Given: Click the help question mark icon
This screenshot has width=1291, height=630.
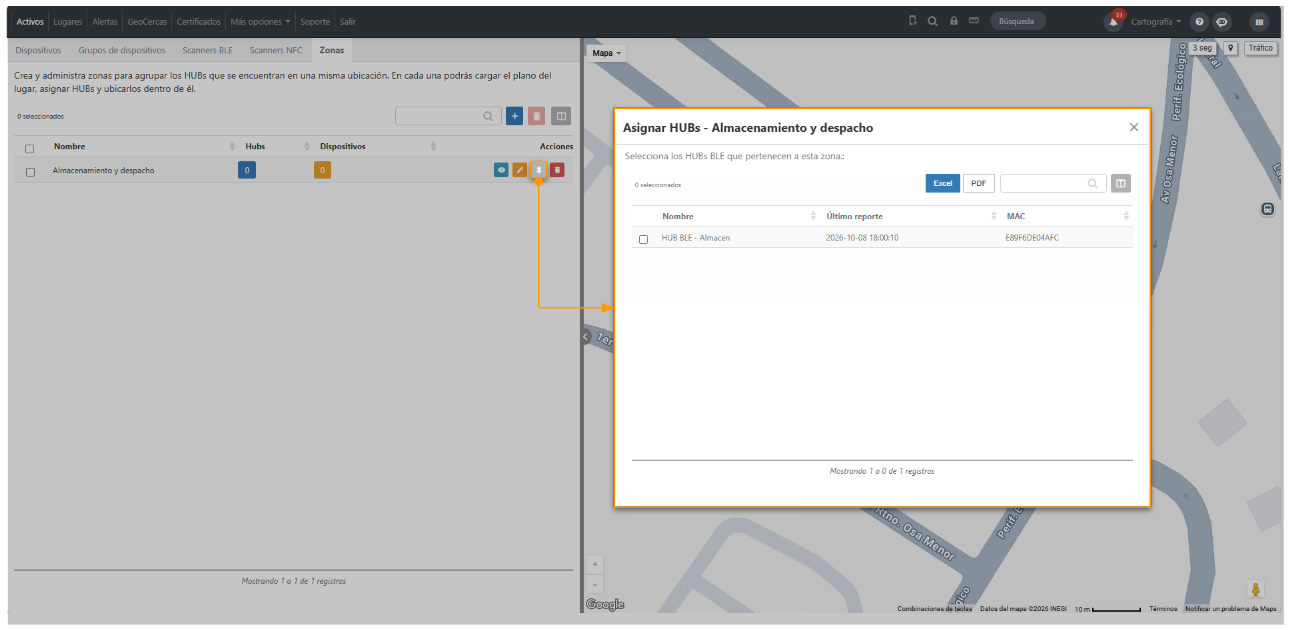Looking at the screenshot, I should coord(1199,22).
